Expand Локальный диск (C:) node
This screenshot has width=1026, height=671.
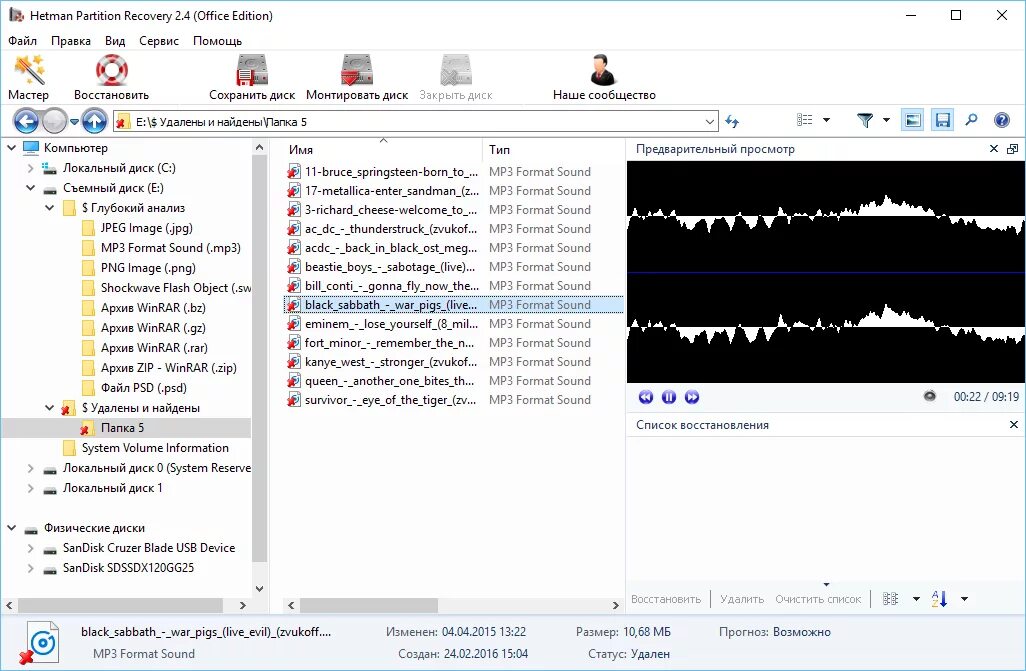(30, 168)
